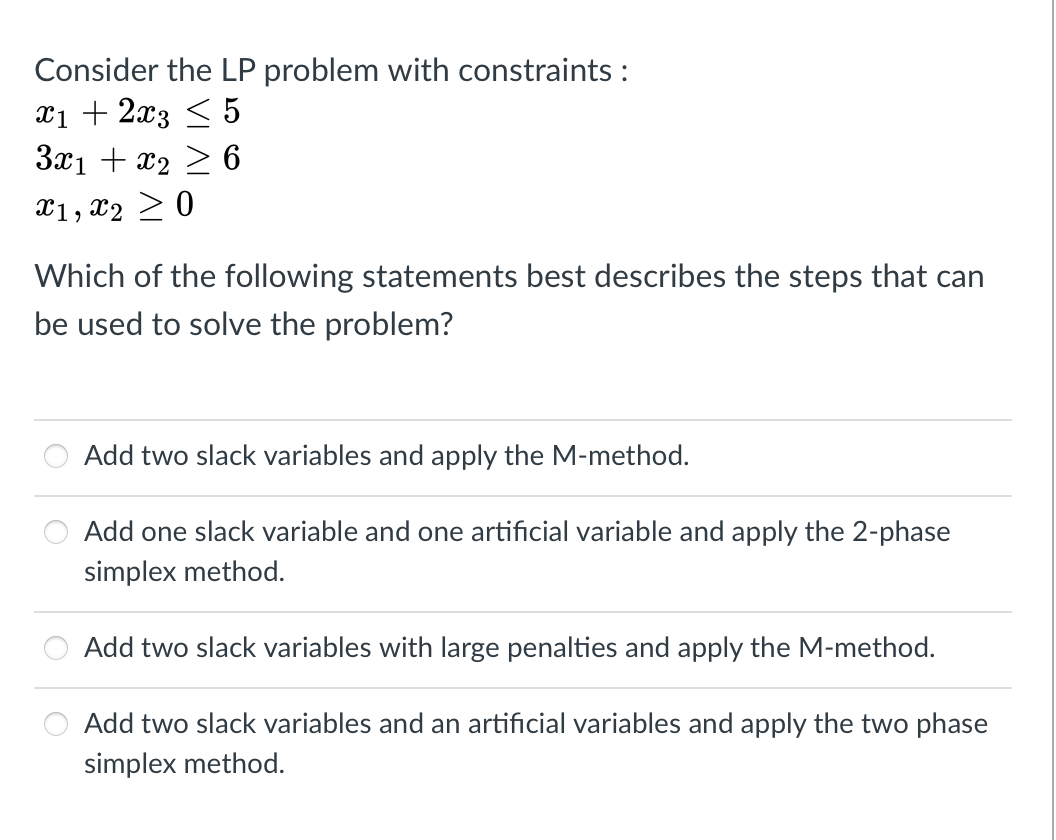This screenshot has height=840, width=1056.
Task: Choose 'Add one slack variable and one artificial variable'
Action: pyautogui.click(x=56, y=532)
